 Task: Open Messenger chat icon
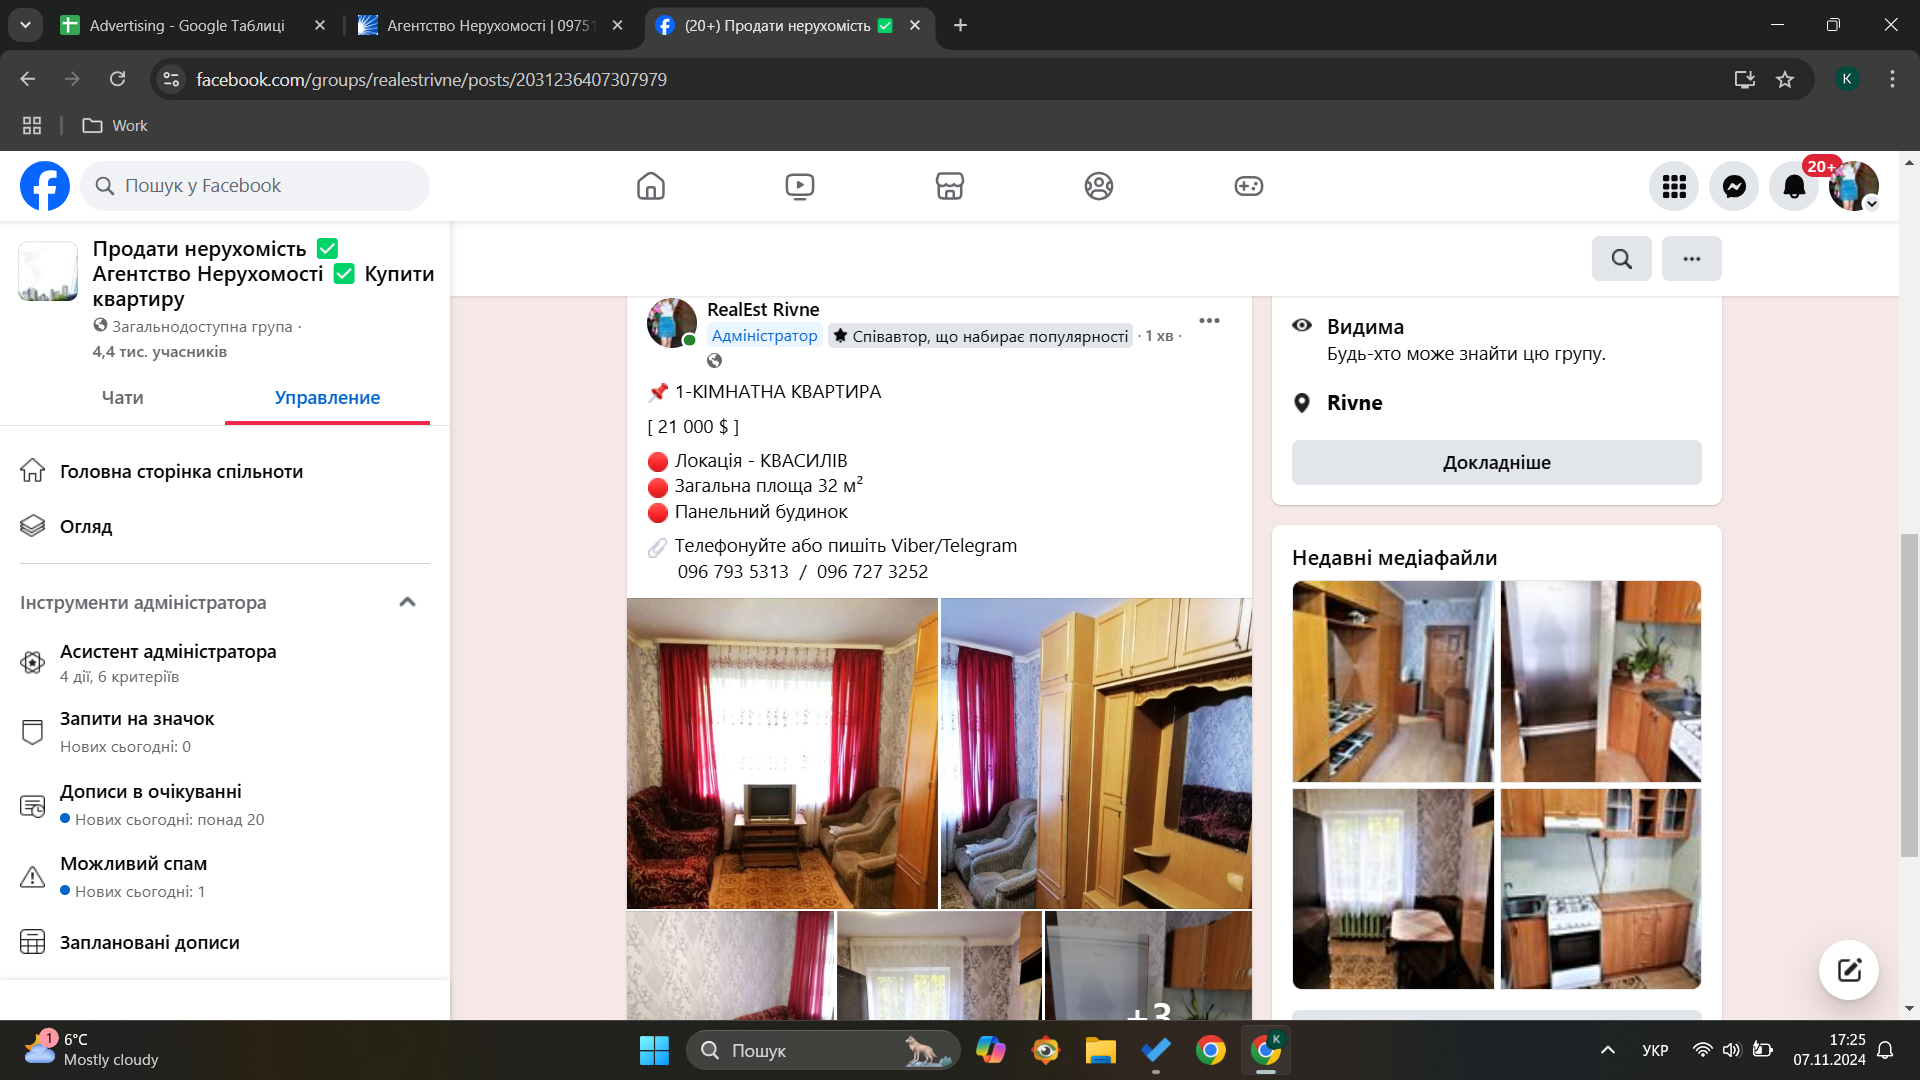pyautogui.click(x=1734, y=186)
